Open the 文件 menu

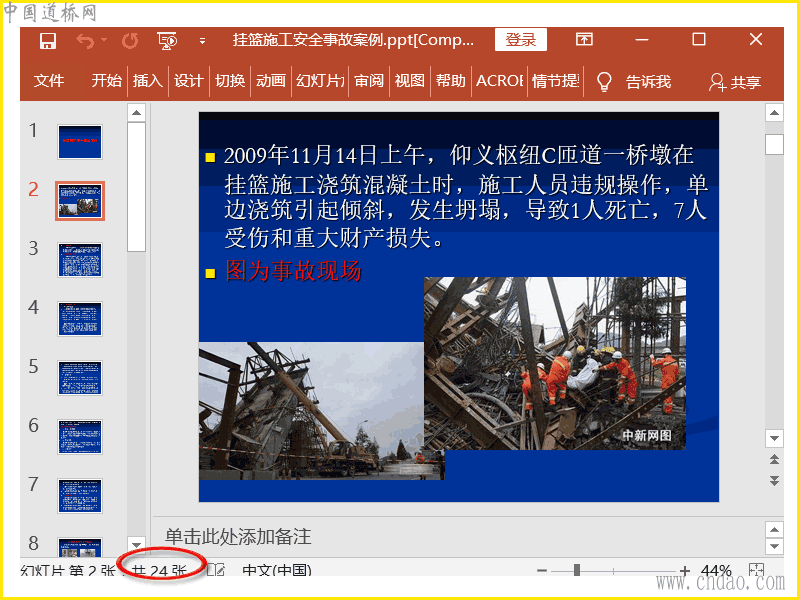pyautogui.click(x=49, y=81)
